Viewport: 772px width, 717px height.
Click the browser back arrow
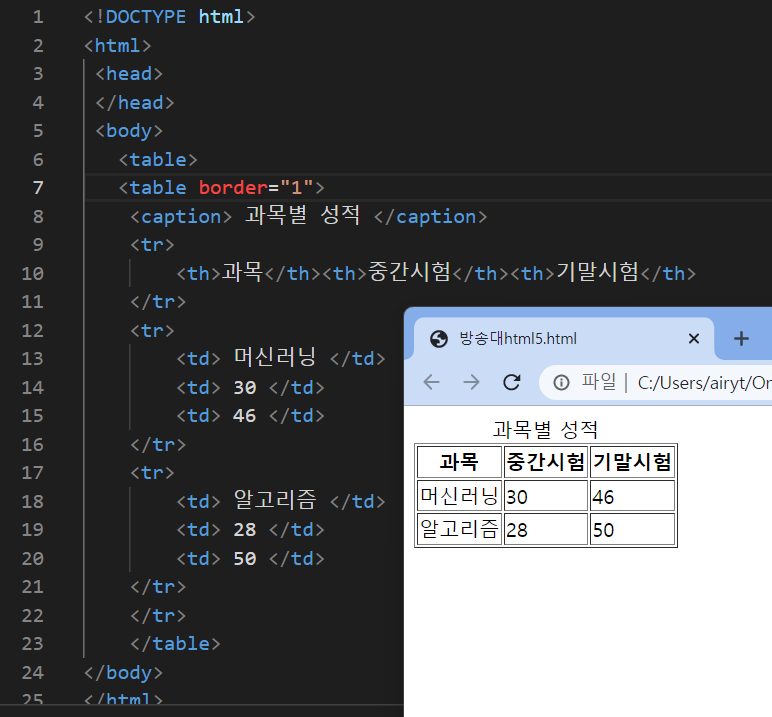click(x=431, y=382)
